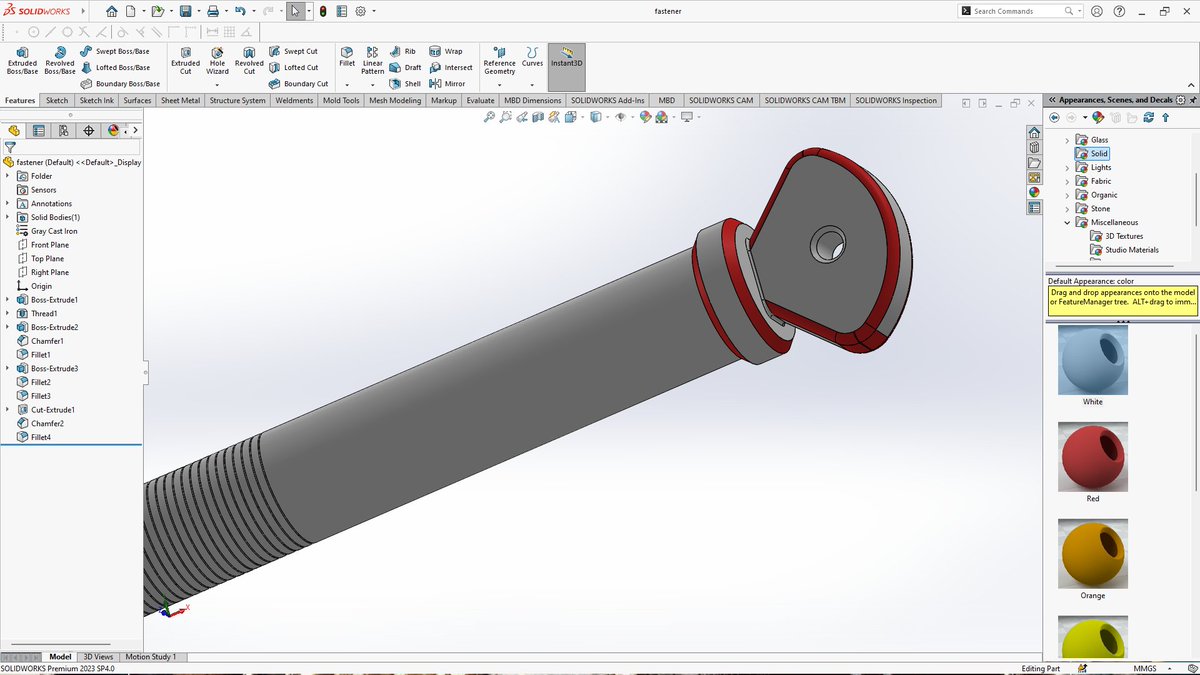Image resolution: width=1200 pixels, height=675 pixels.
Task: Click the Extruded Boss/Base tool
Action: tap(22, 60)
